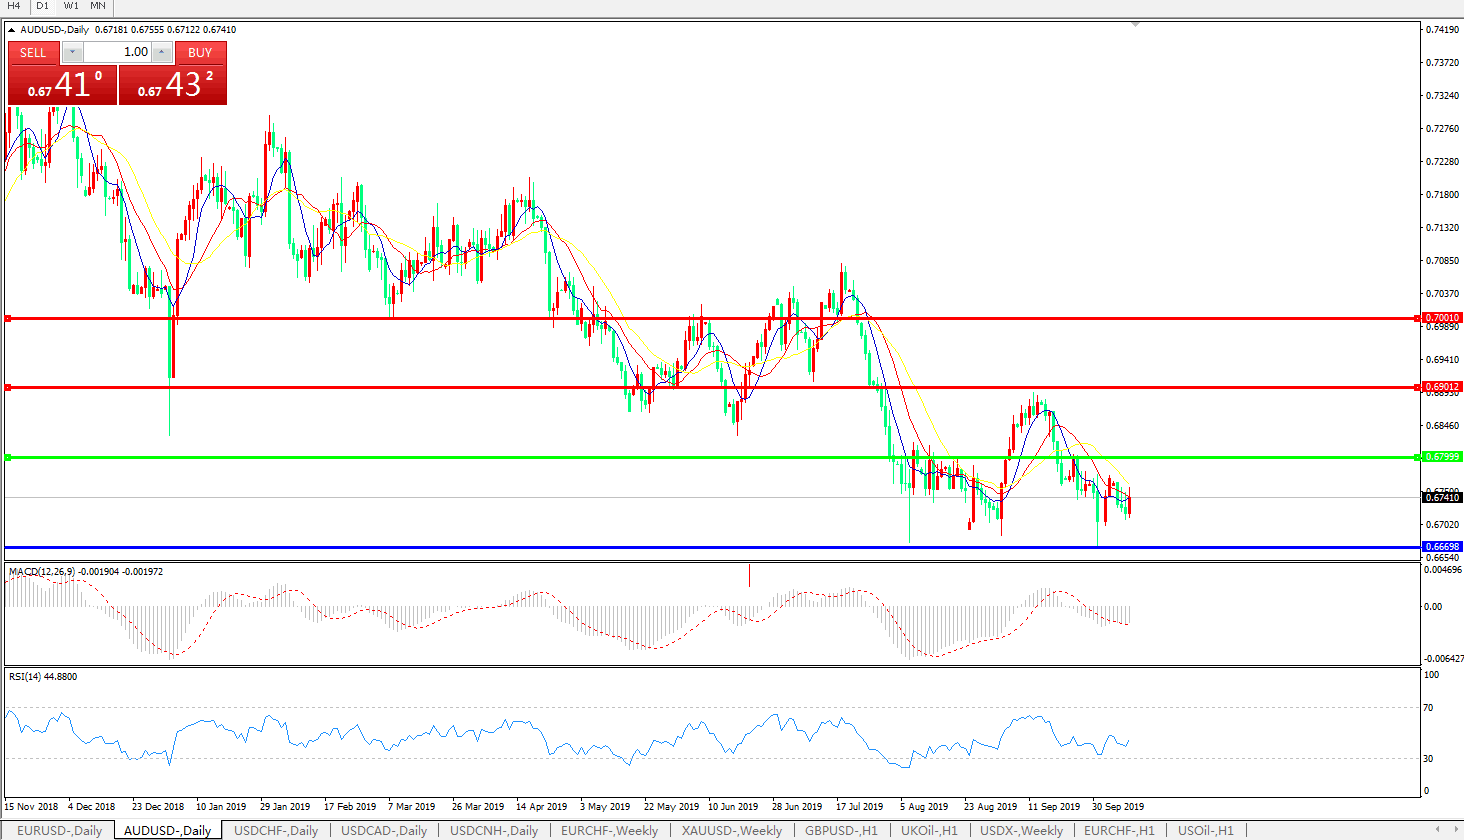The image size is (1464, 840).
Task: Select the D1 timeframe button
Action: click(42, 6)
